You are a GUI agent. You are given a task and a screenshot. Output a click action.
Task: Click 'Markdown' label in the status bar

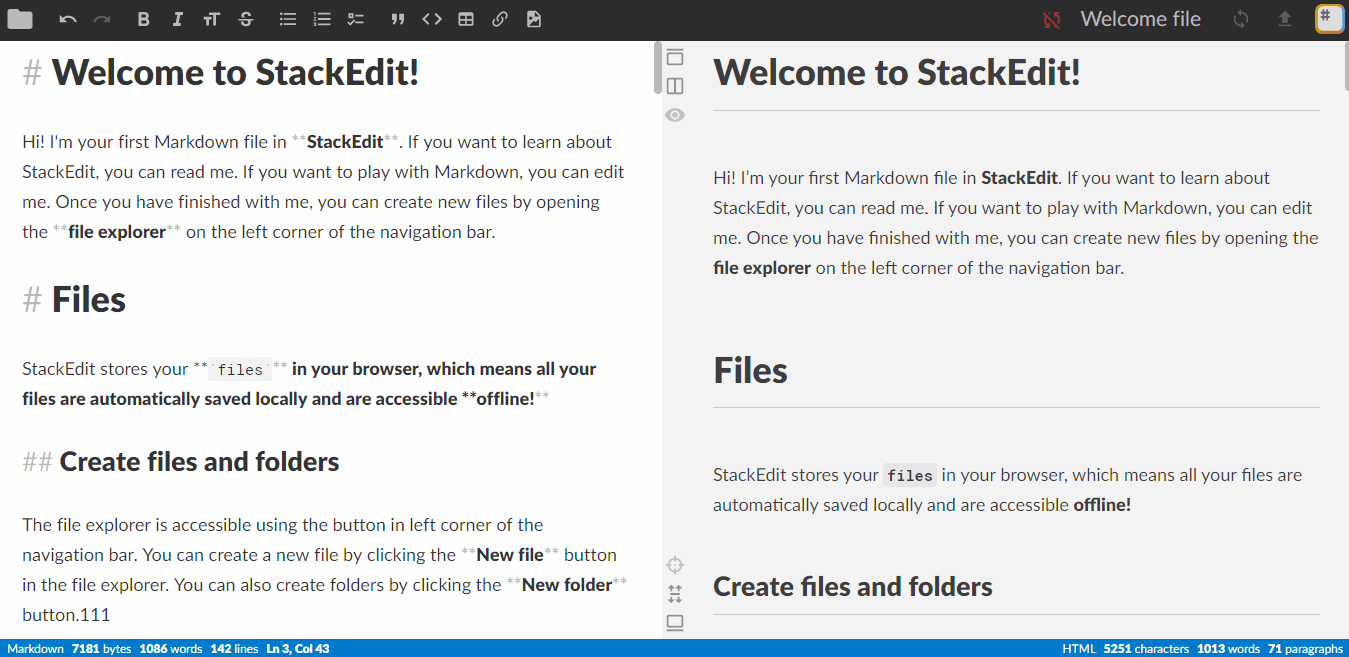[35, 649]
